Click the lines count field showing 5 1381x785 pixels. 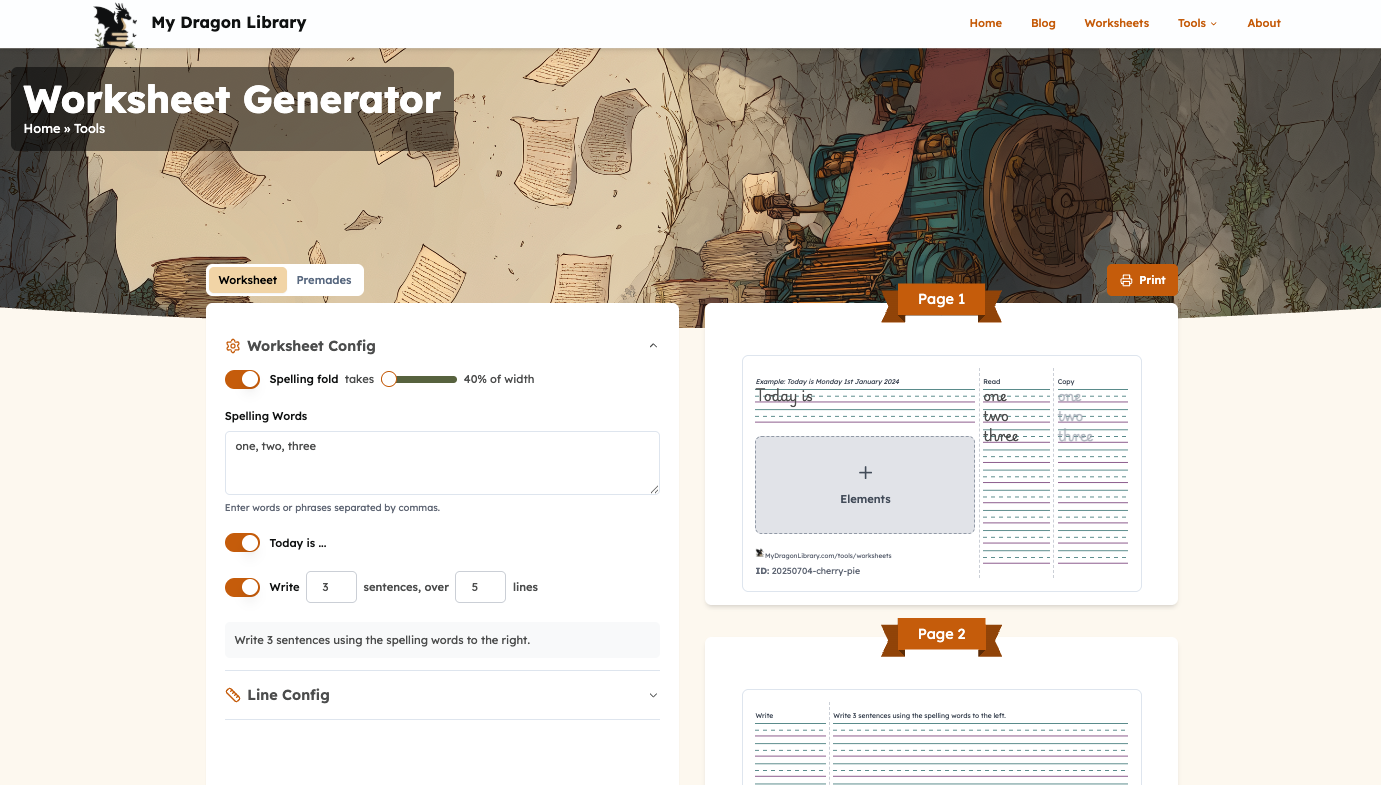tap(480, 587)
